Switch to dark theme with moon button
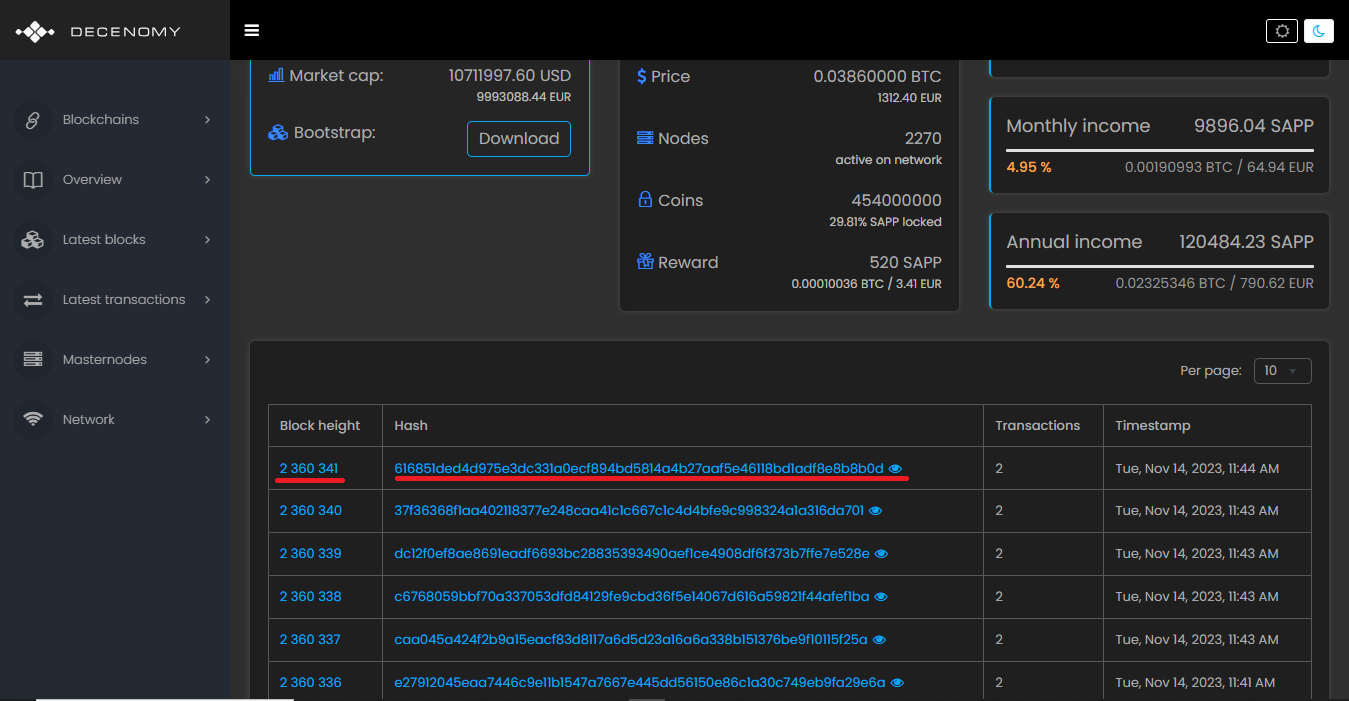 coord(1319,31)
